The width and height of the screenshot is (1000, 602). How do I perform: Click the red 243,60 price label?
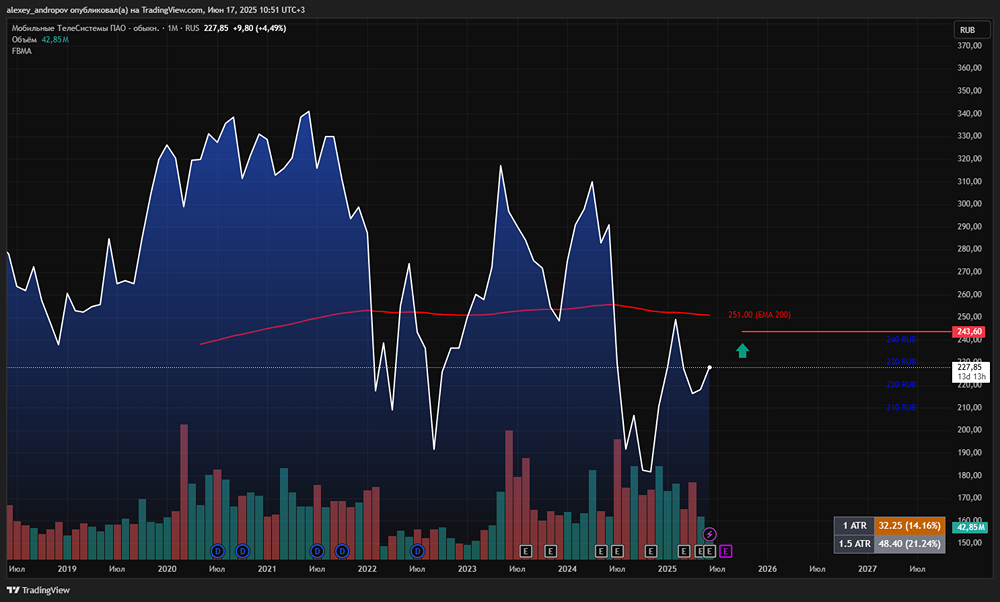(x=969, y=332)
